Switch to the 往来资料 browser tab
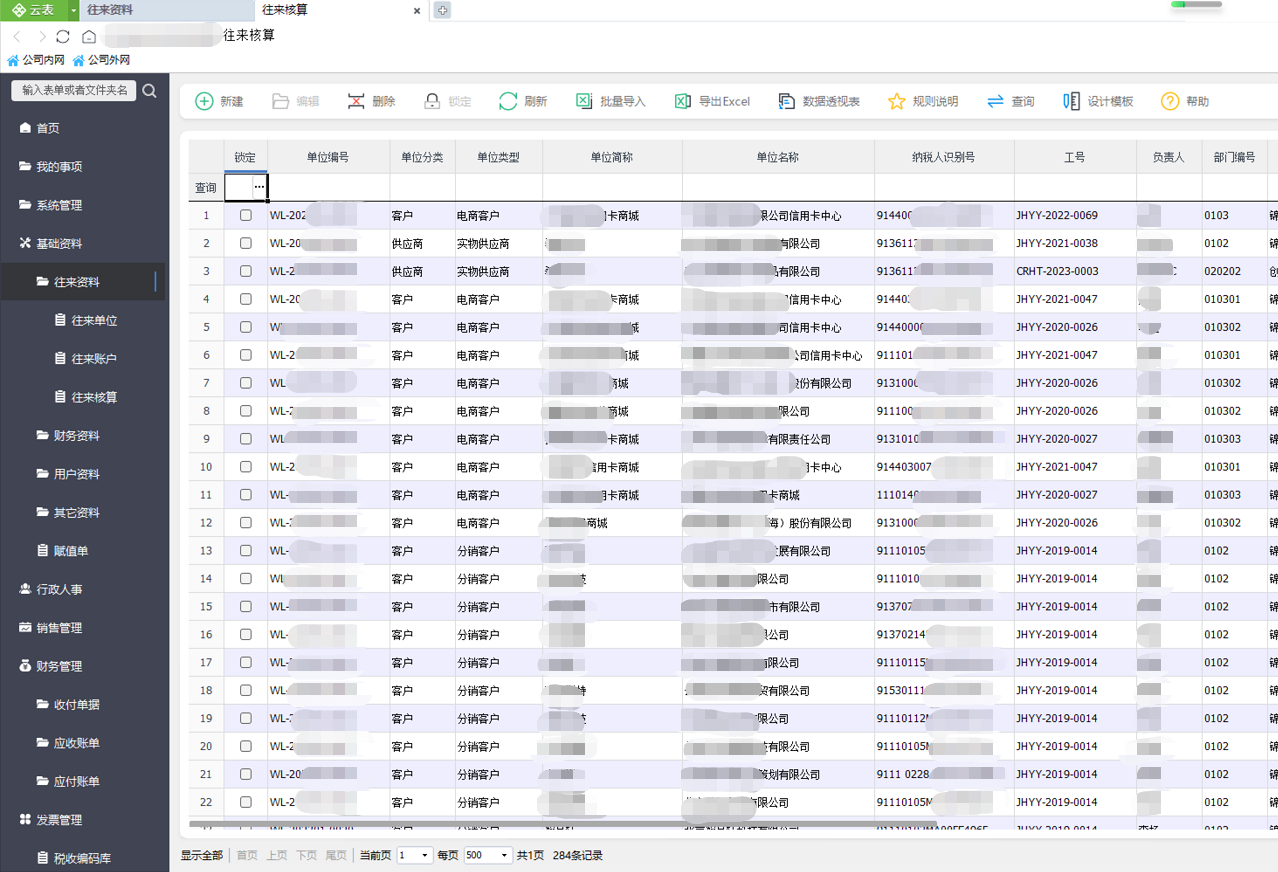 (165, 10)
